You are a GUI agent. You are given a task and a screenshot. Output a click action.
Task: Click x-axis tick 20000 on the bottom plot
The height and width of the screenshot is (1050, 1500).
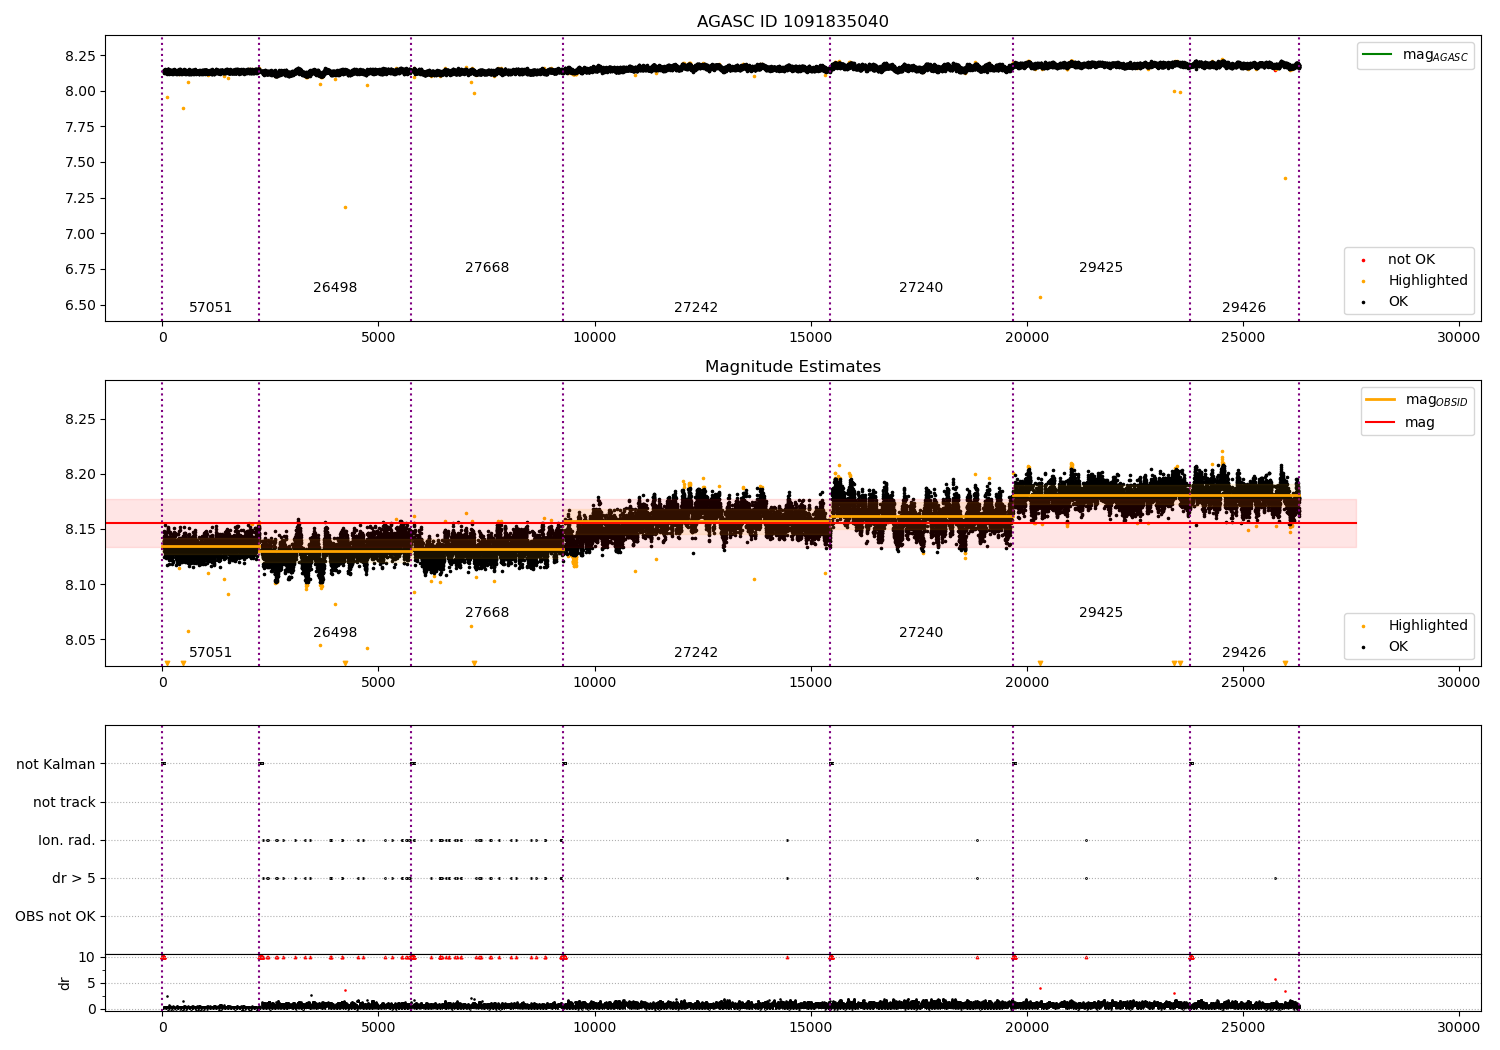1027,1028
